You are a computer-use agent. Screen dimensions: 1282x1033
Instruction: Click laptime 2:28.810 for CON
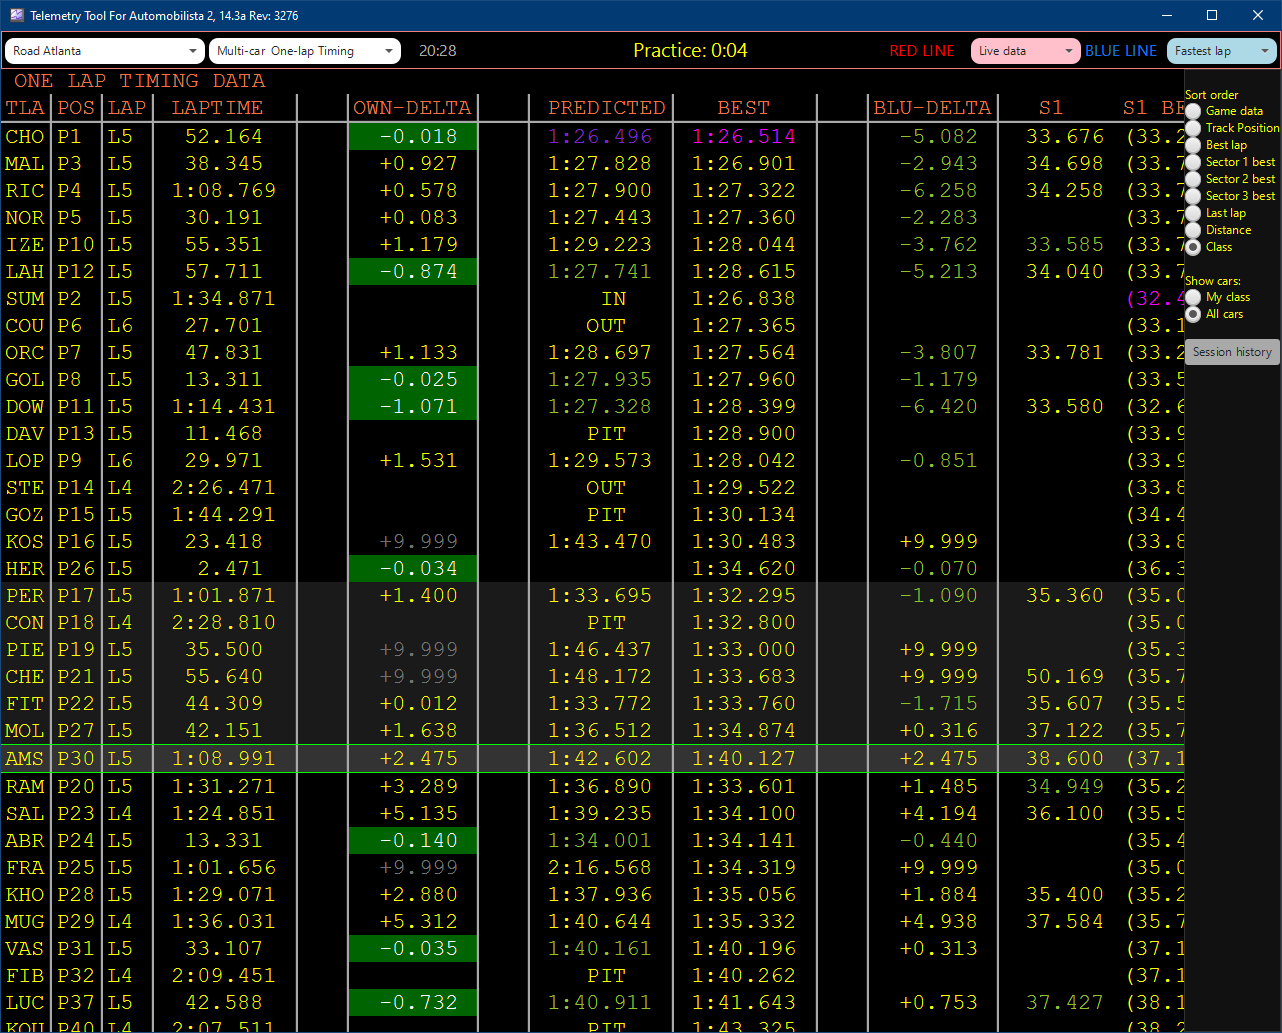[x=224, y=623]
